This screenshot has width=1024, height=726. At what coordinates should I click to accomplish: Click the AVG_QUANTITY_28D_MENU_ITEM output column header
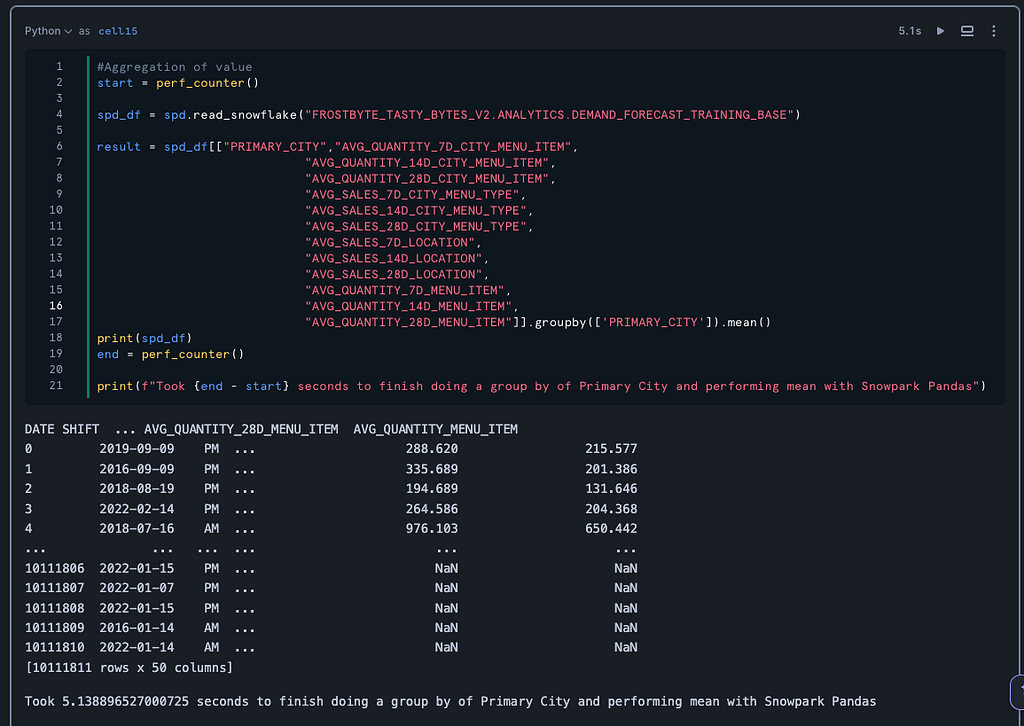coord(241,429)
